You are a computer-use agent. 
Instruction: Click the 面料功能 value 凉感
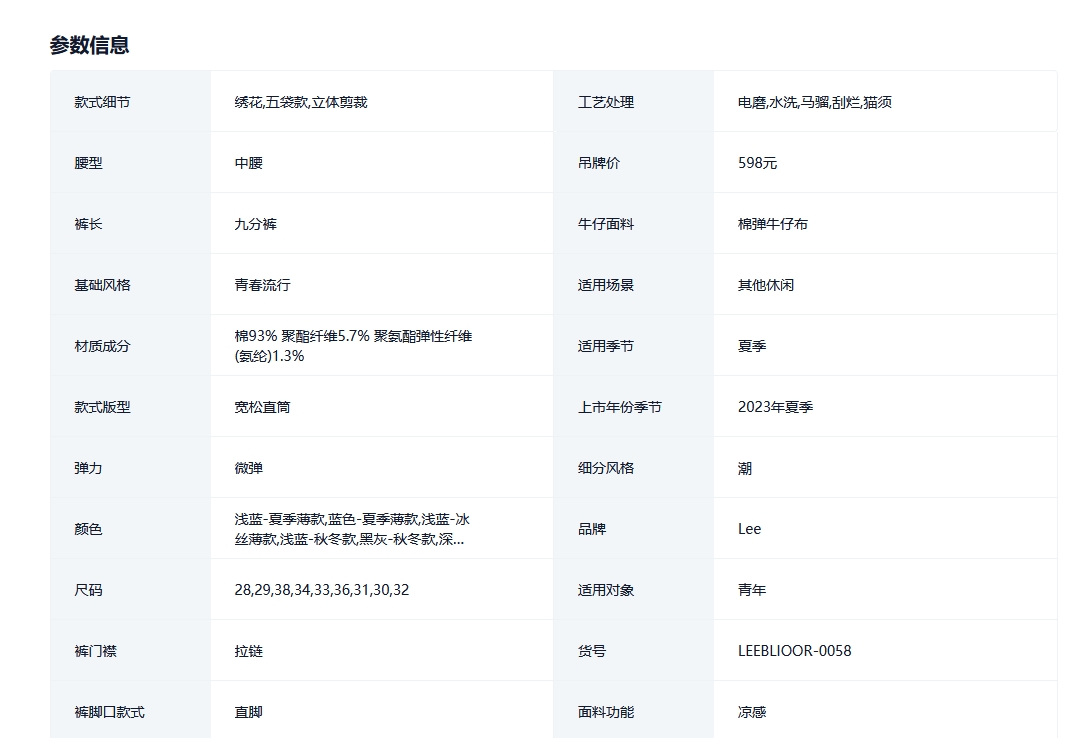click(x=752, y=712)
